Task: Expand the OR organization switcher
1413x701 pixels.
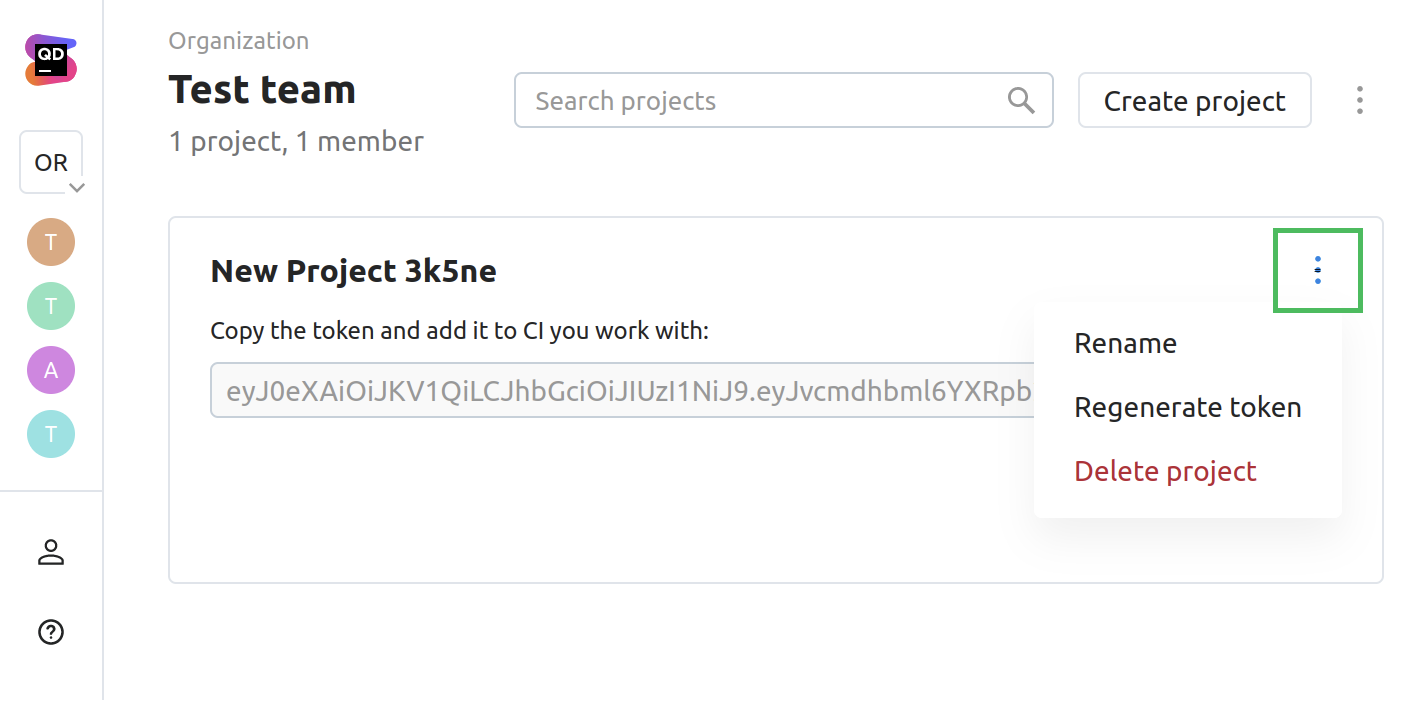Action: [x=52, y=163]
